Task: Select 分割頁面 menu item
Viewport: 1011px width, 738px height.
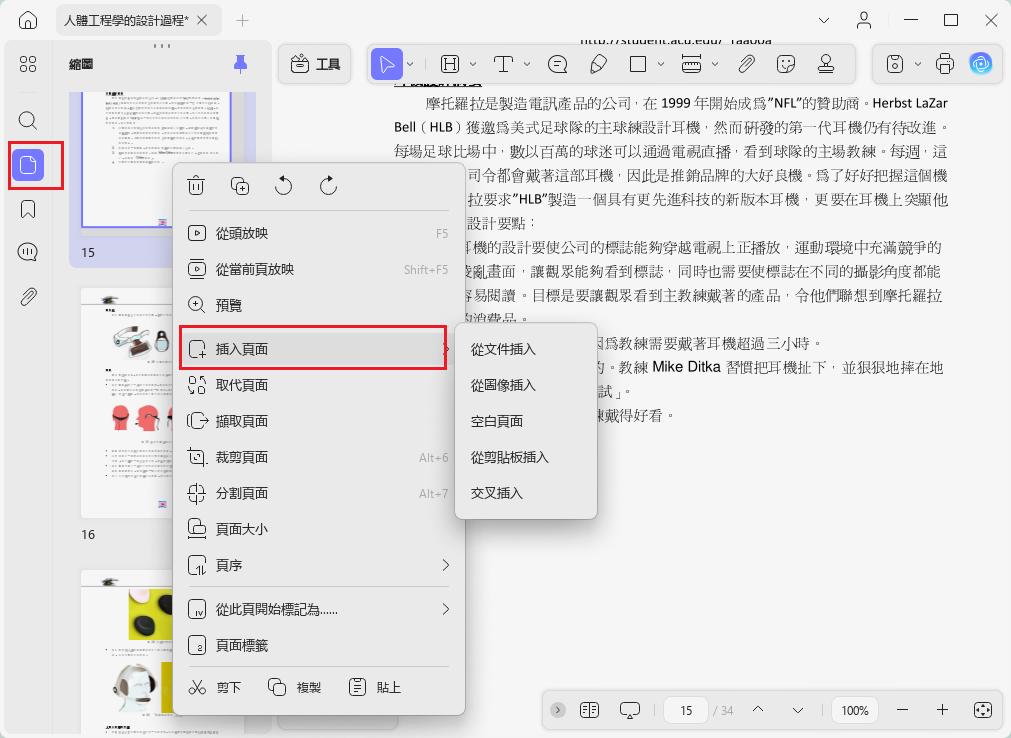Action: (x=319, y=493)
